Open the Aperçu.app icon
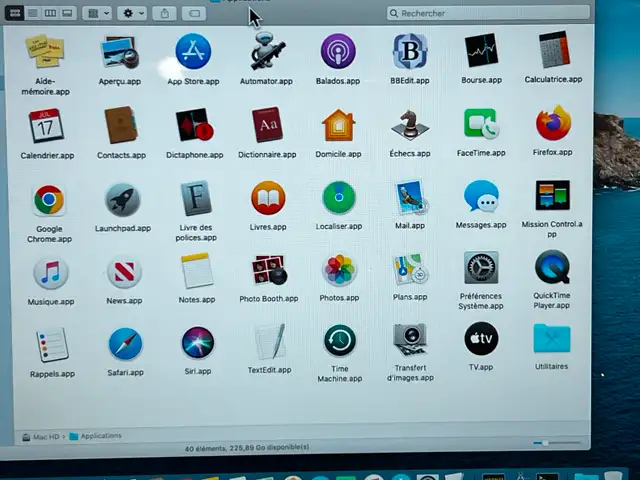 [x=120, y=52]
